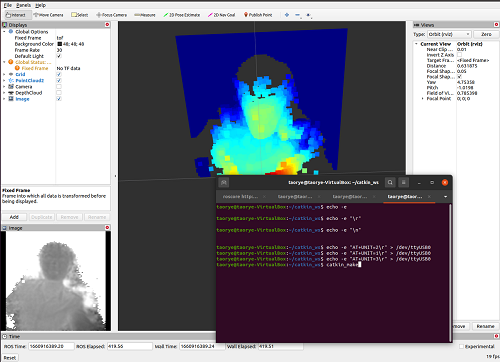Uncheck the PointCloud2 display checkbox

[x=59, y=80]
